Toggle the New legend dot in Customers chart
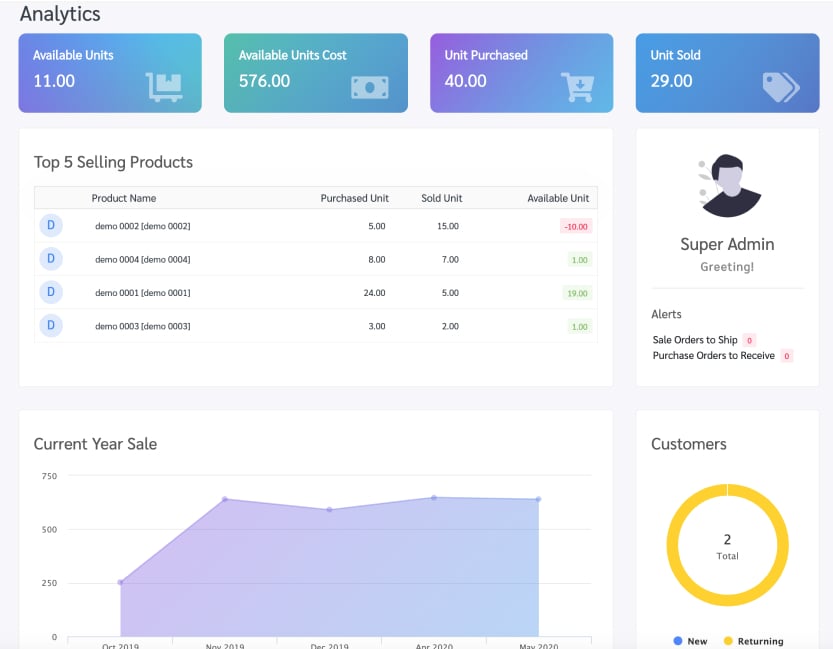The width and height of the screenshot is (833, 649). pos(678,641)
